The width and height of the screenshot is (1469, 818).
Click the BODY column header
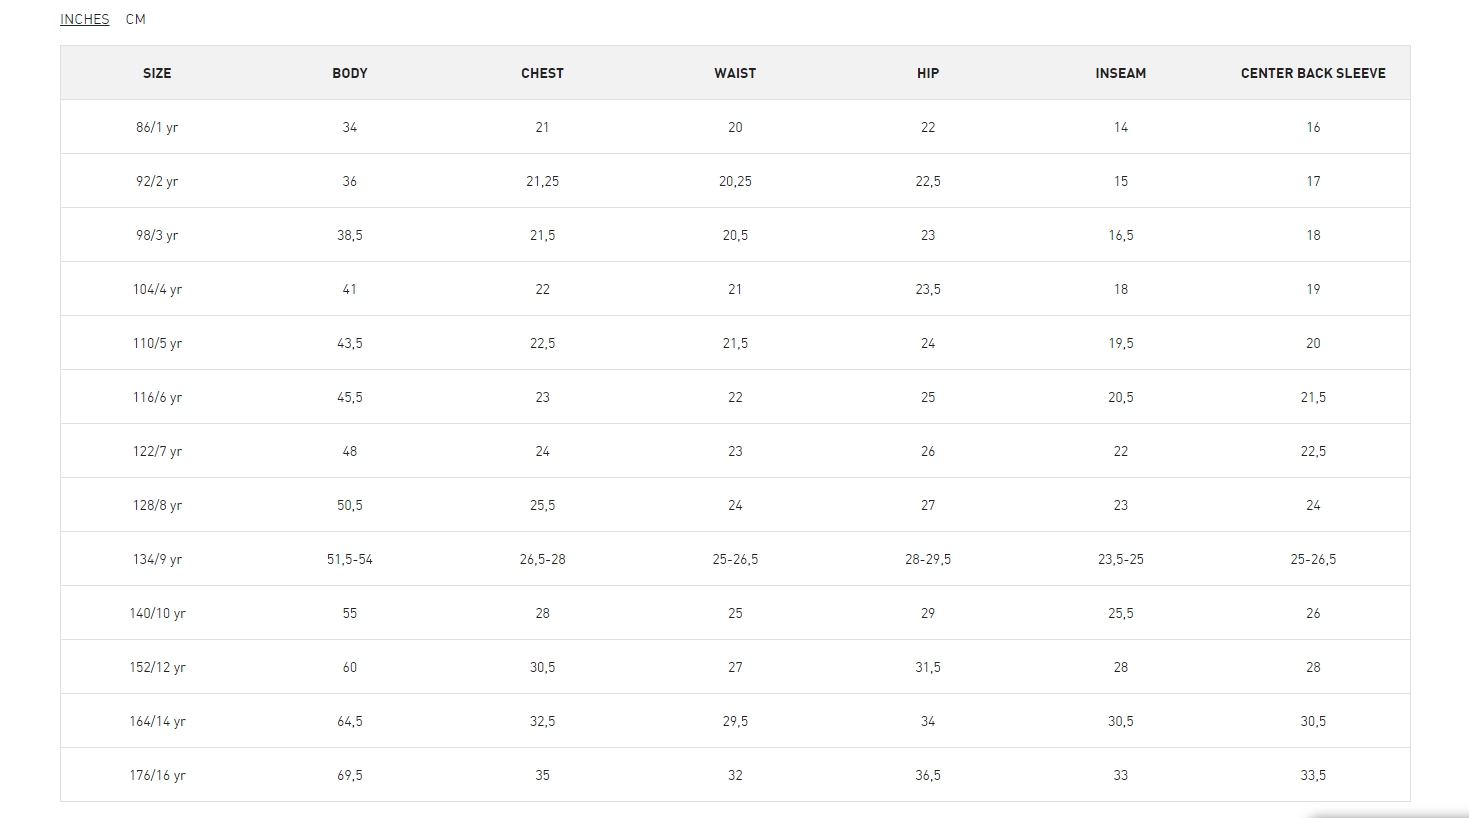tap(350, 73)
